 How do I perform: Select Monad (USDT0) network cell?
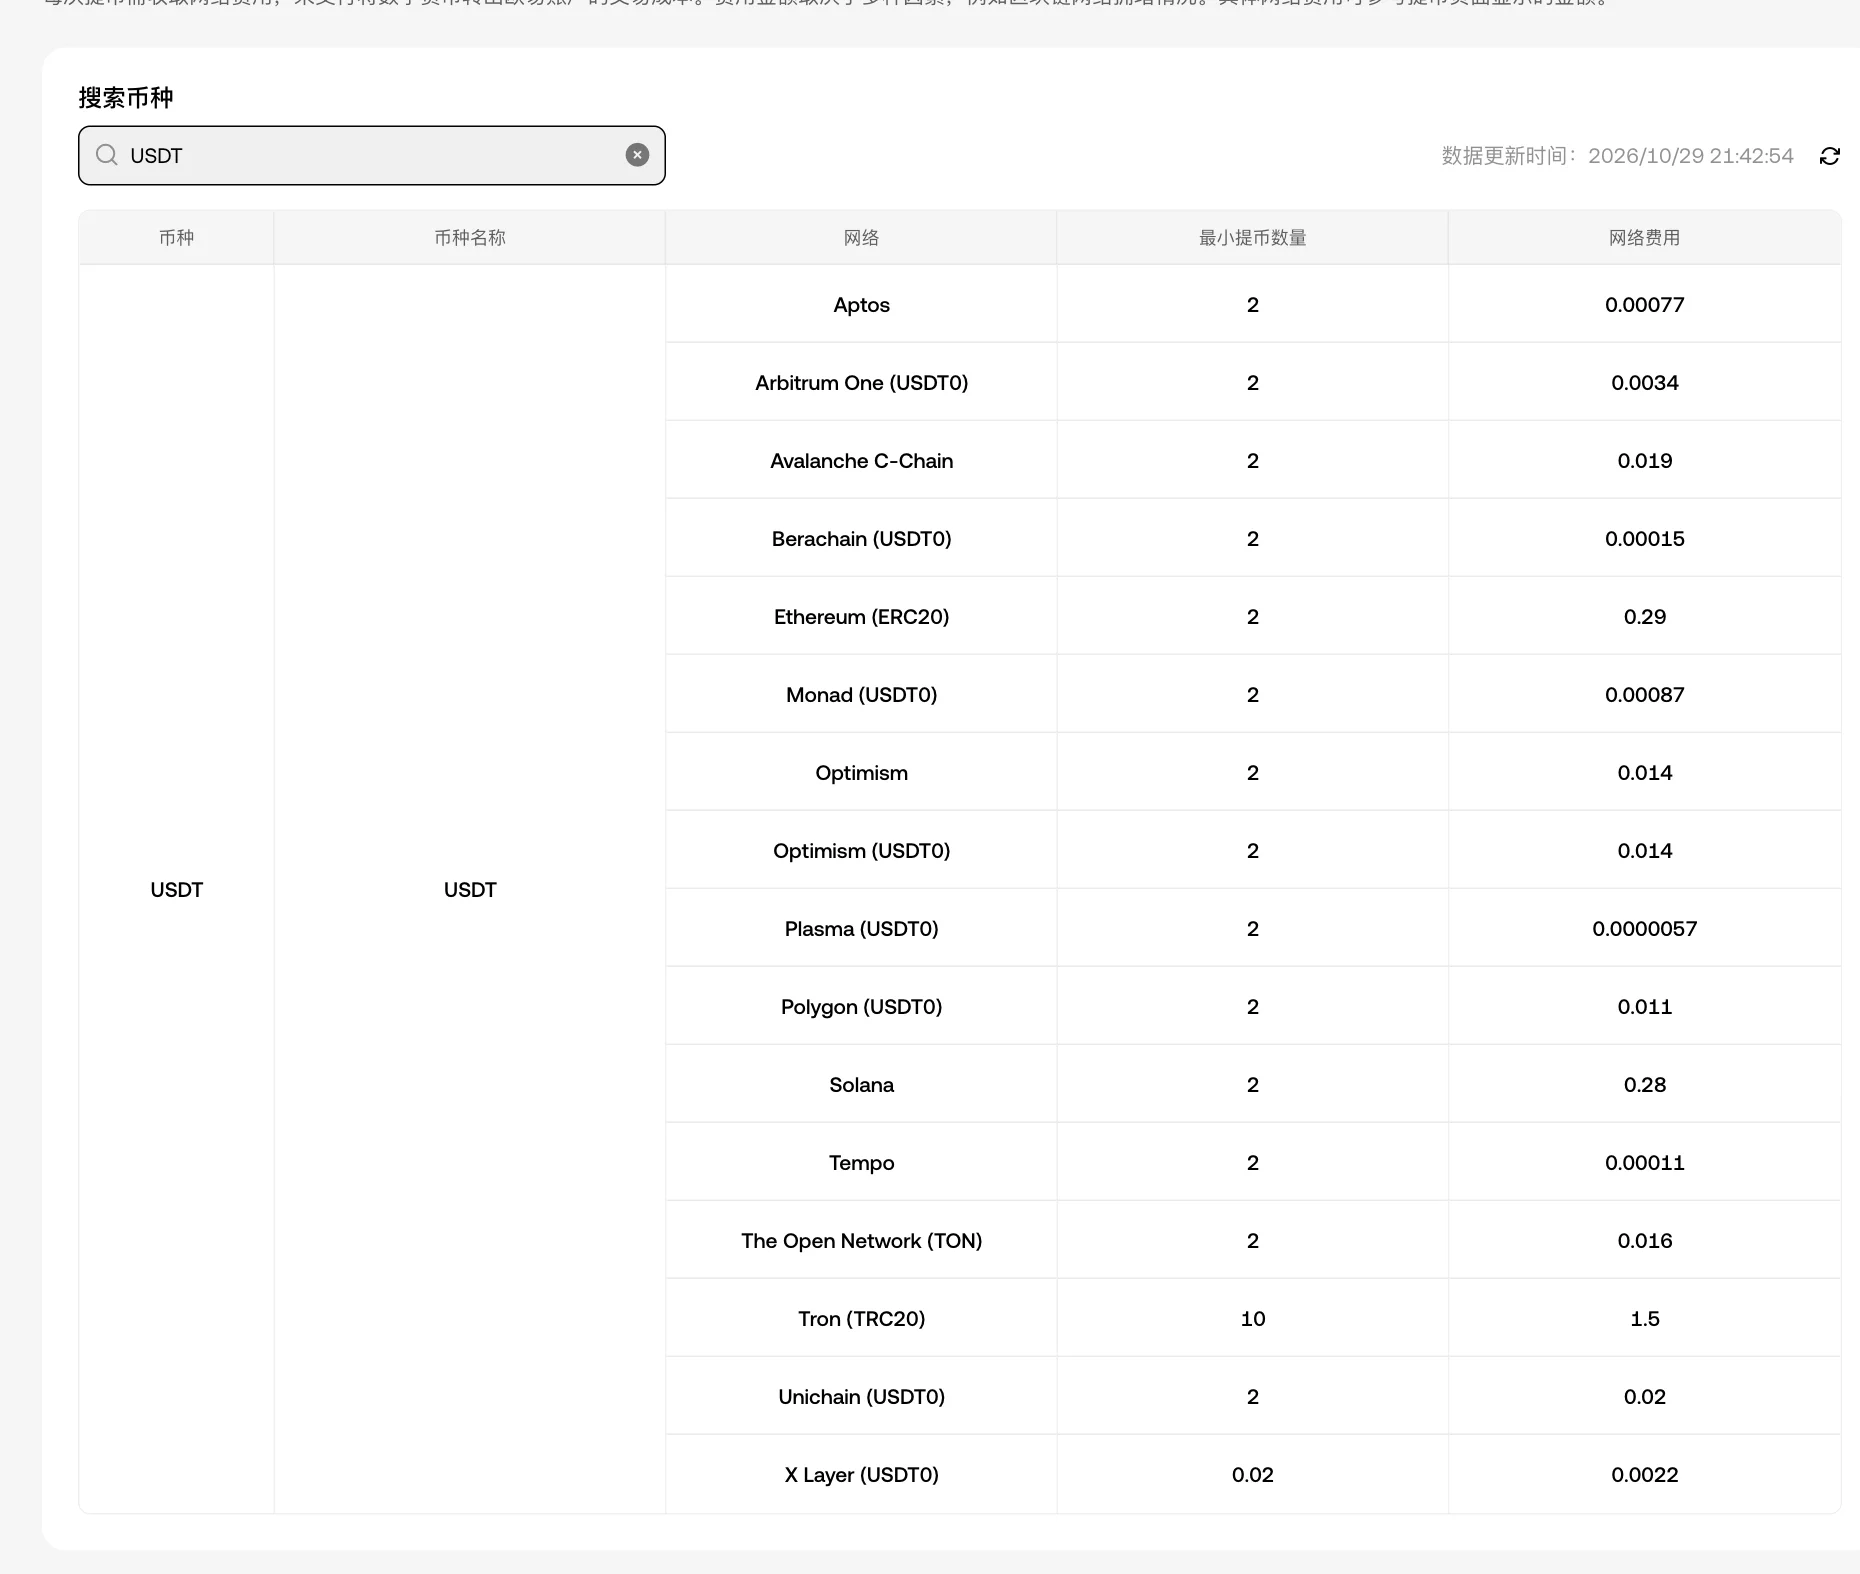click(x=861, y=695)
